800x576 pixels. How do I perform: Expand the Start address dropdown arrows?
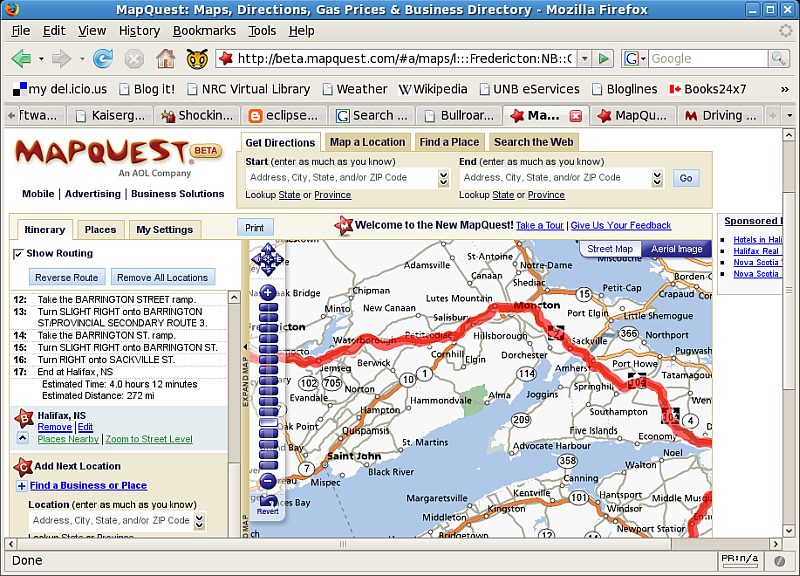[443, 178]
